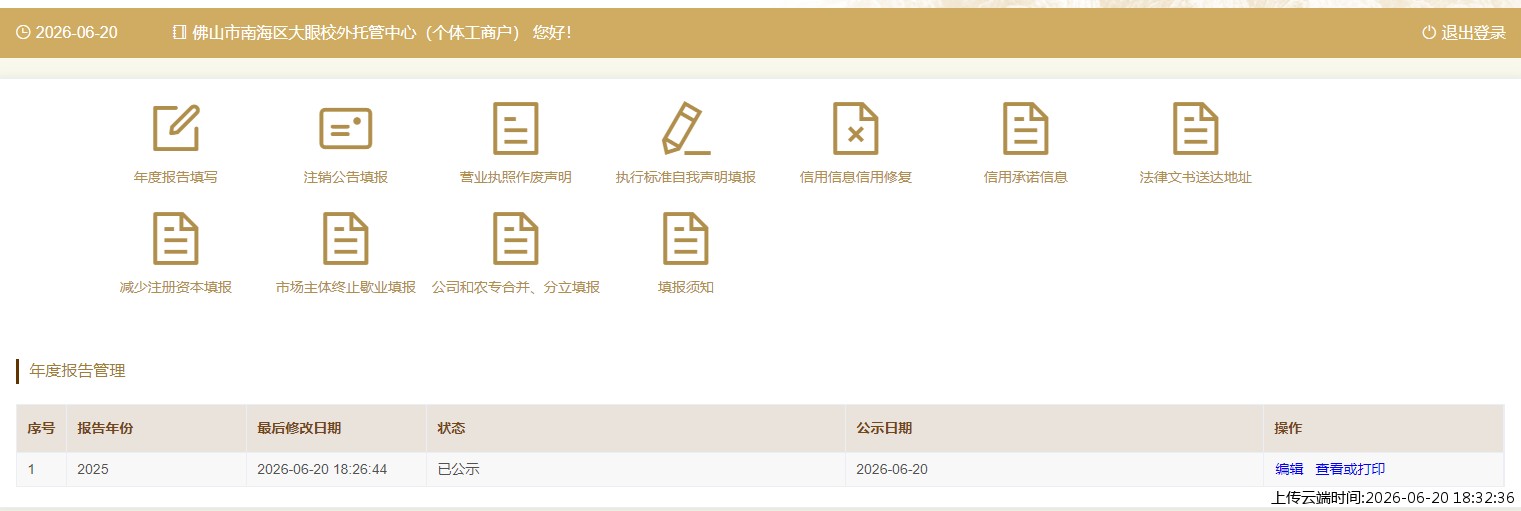Image resolution: width=1521 pixels, height=511 pixels.
Task: Open the 执行标准自我声明填报 pencil icon
Action: (x=686, y=128)
